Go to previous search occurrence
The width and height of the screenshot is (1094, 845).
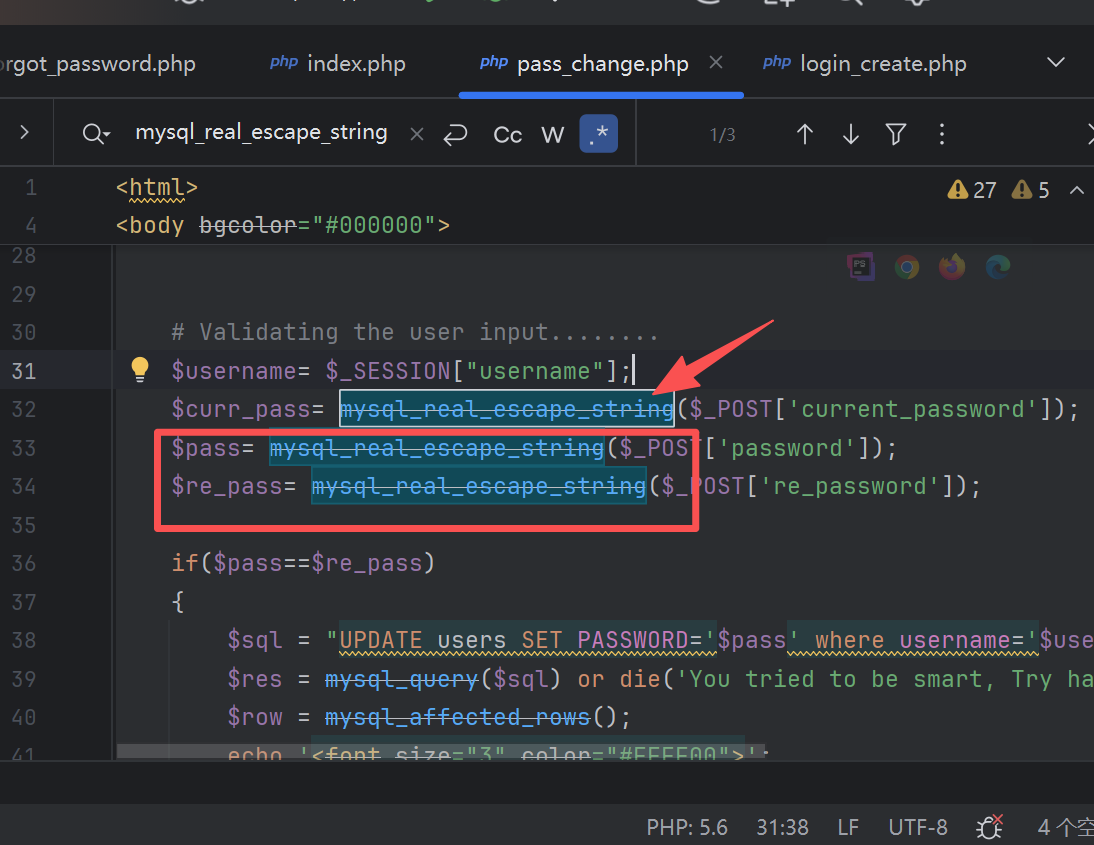point(804,134)
